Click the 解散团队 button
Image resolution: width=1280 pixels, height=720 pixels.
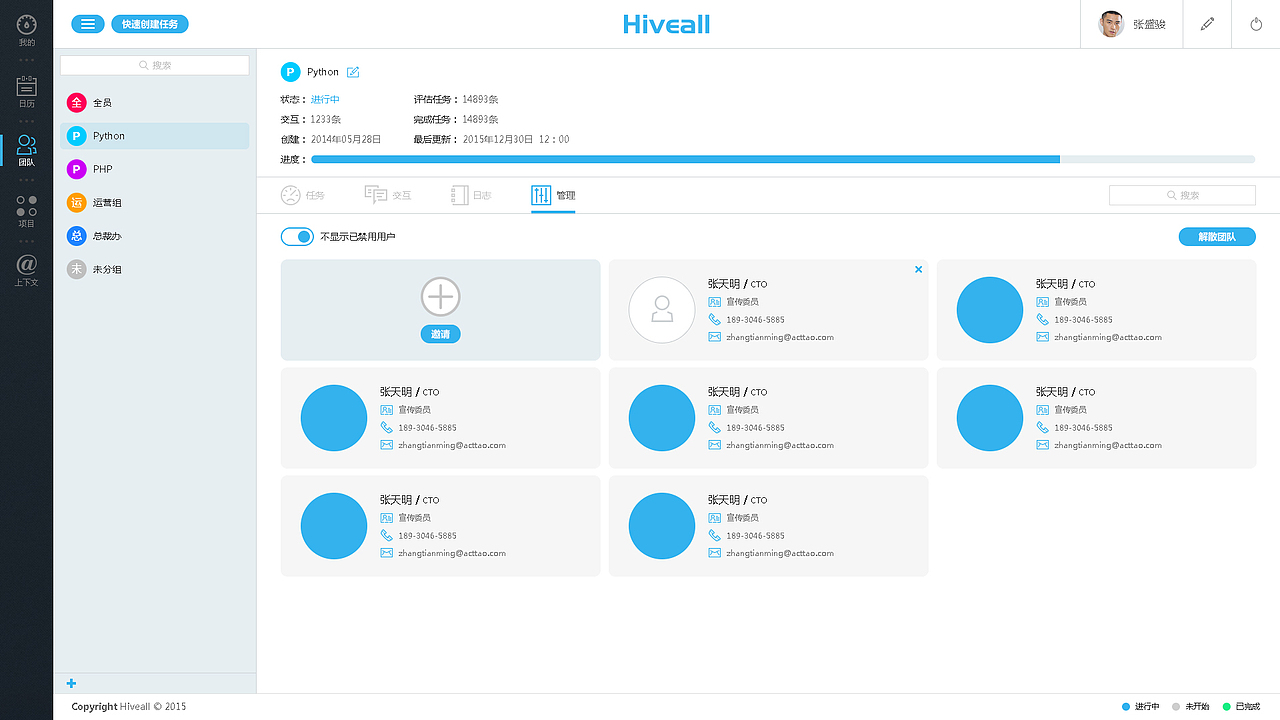coord(1217,237)
